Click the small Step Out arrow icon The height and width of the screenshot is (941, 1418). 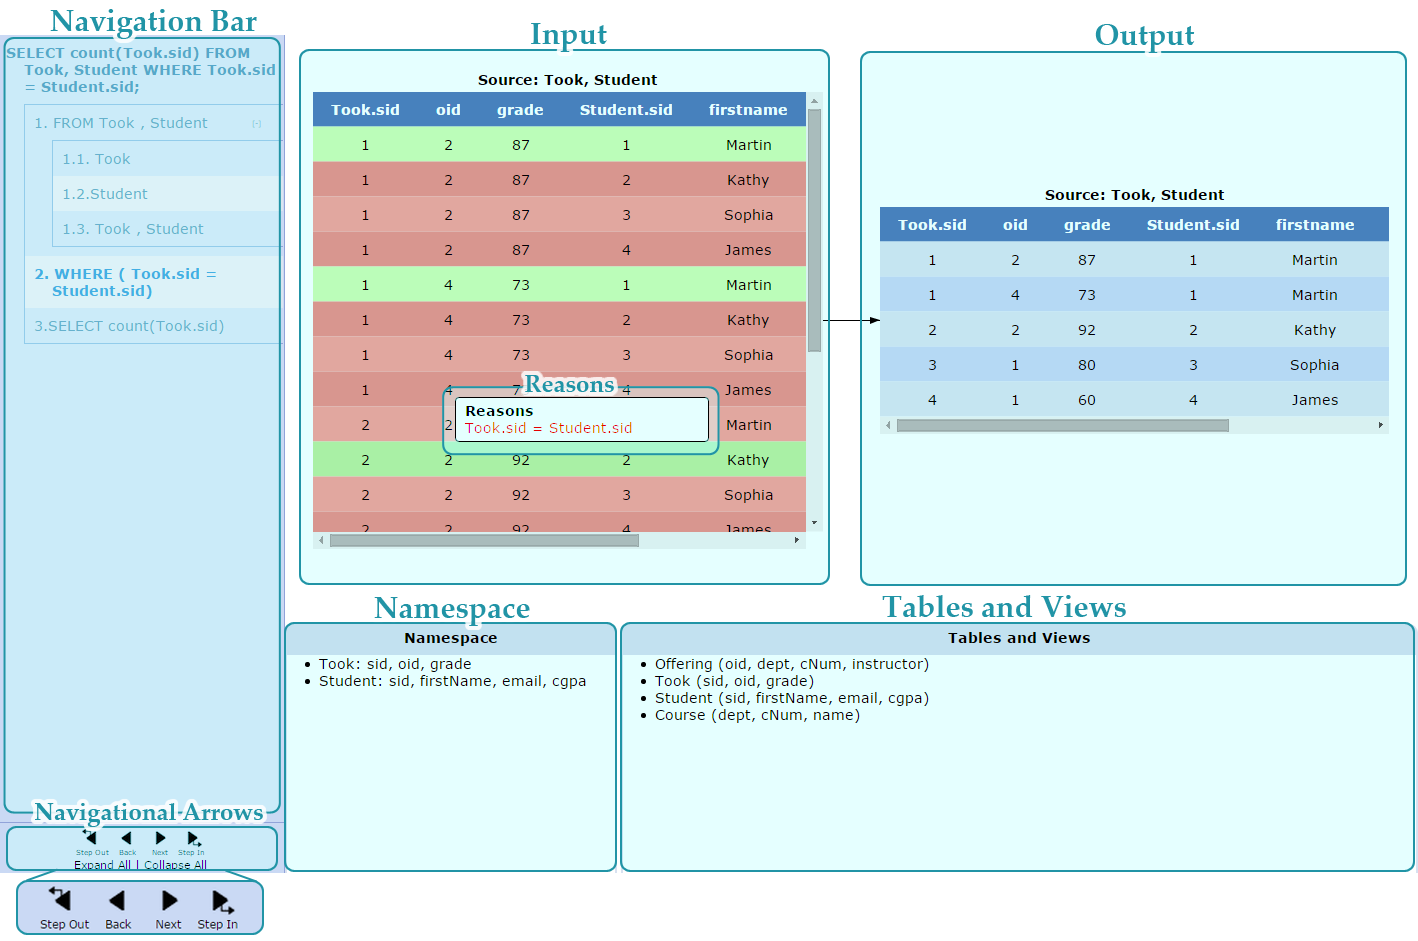pos(90,838)
